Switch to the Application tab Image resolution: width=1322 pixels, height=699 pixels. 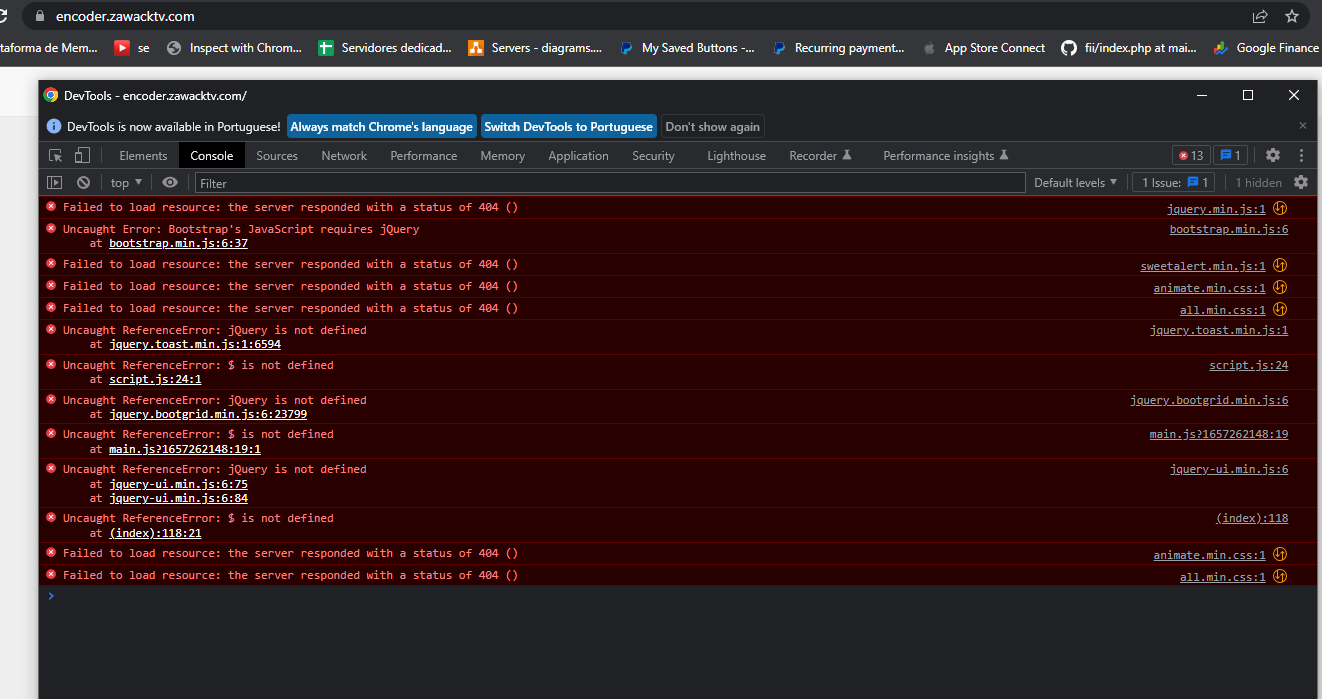click(x=578, y=155)
